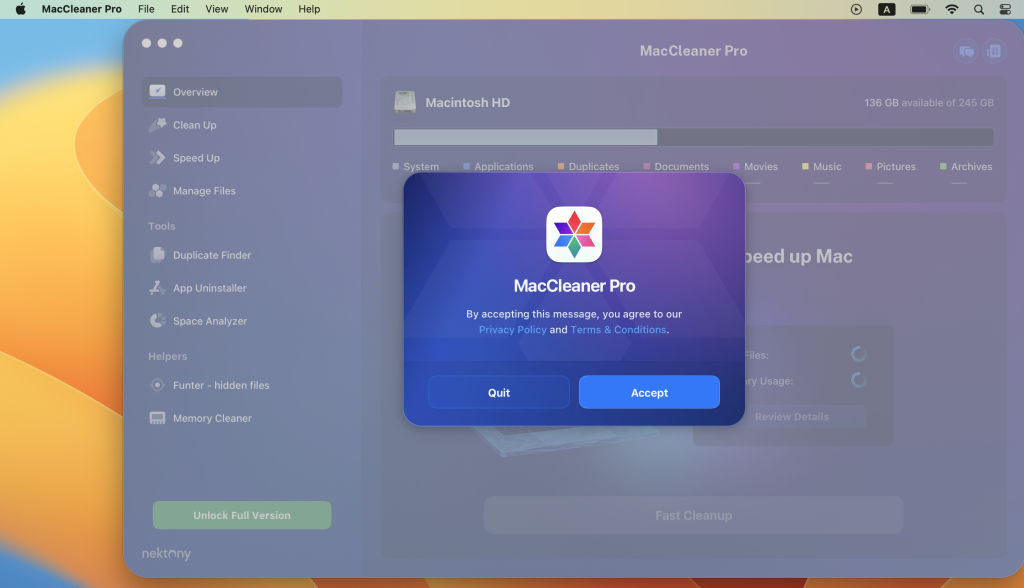Open the Privacy Policy link

(x=513, y=330)
